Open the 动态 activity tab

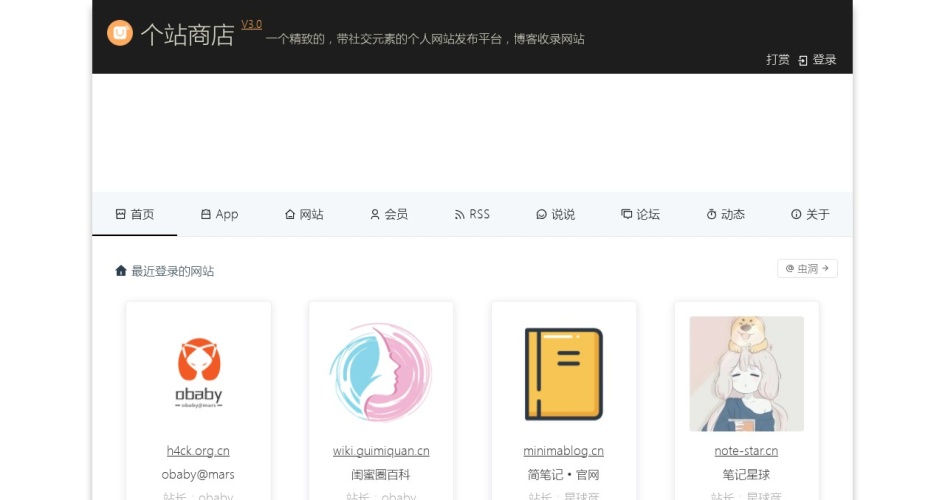(x=726, y=214)
